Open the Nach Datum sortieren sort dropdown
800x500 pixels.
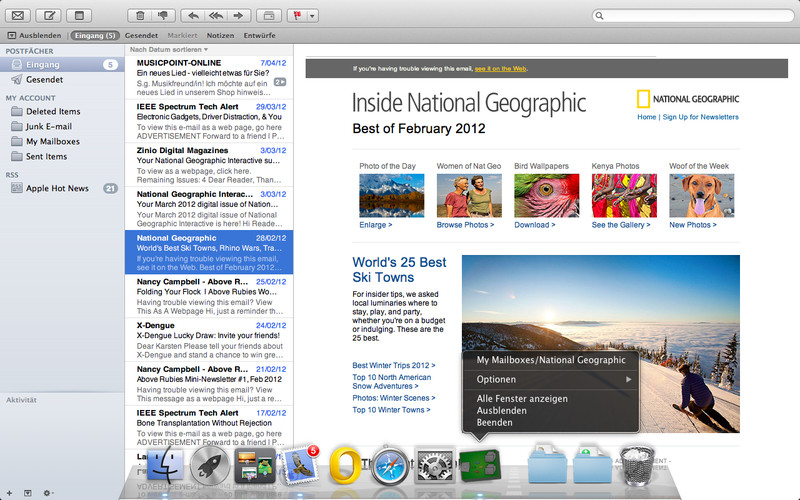[168, 49]
